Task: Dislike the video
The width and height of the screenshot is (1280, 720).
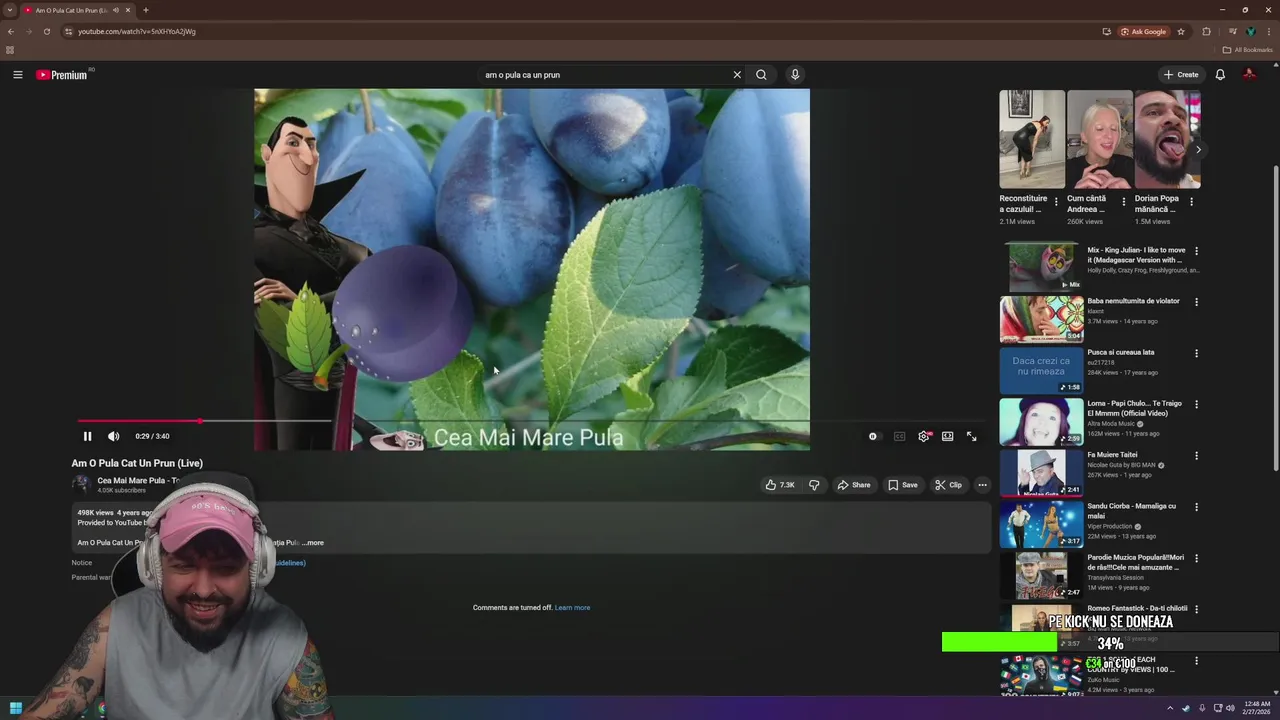Action: click(x=814, y=485)
